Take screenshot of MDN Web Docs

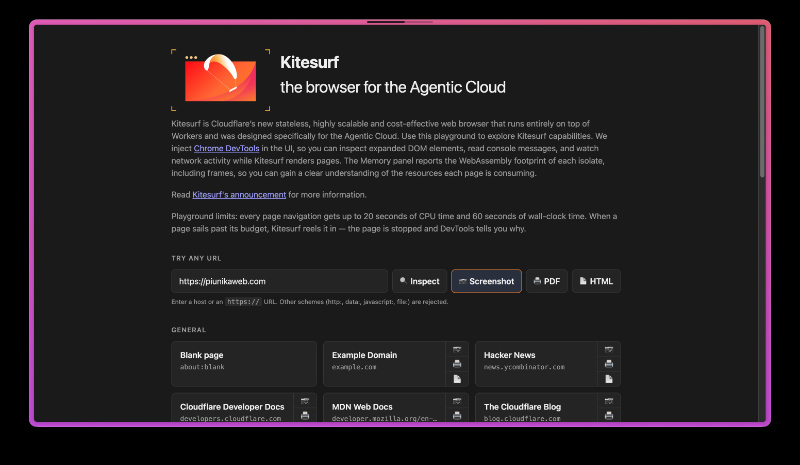pos(457,401)
